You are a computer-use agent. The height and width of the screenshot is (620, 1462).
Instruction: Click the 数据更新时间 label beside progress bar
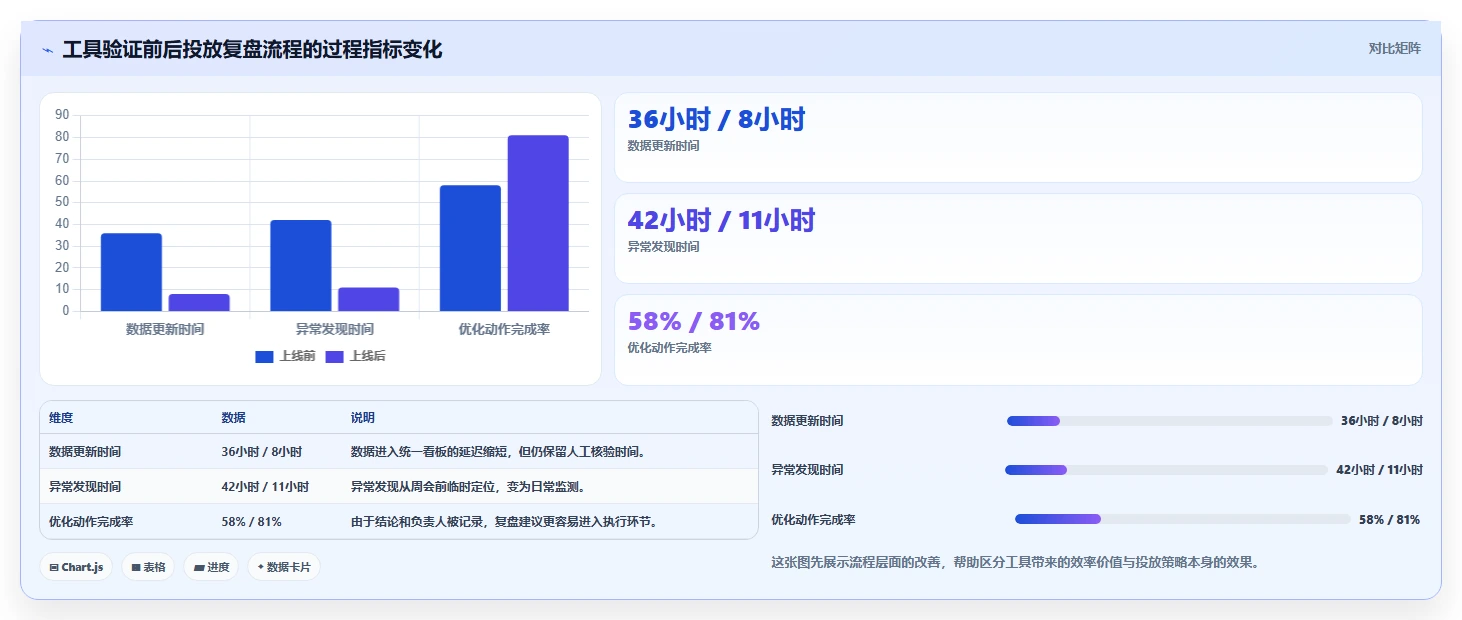[x=807, y=421]
